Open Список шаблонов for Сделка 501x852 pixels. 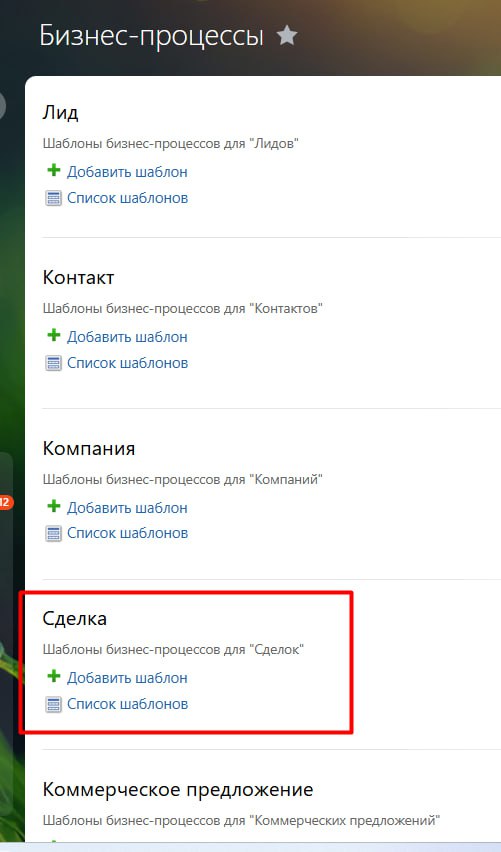point(127,704)
